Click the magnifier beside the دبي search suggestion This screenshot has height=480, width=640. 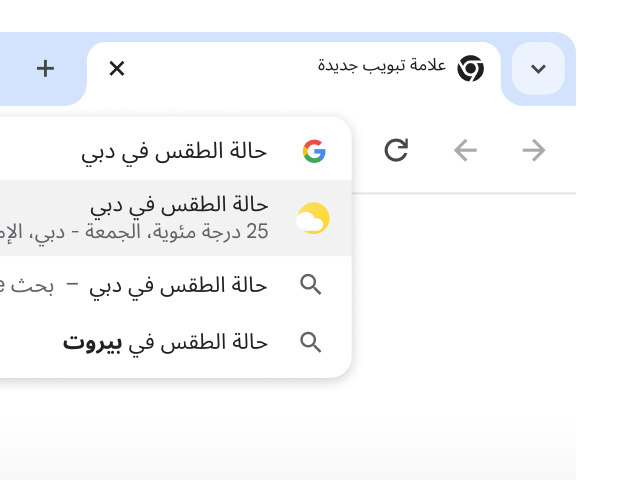311,285
